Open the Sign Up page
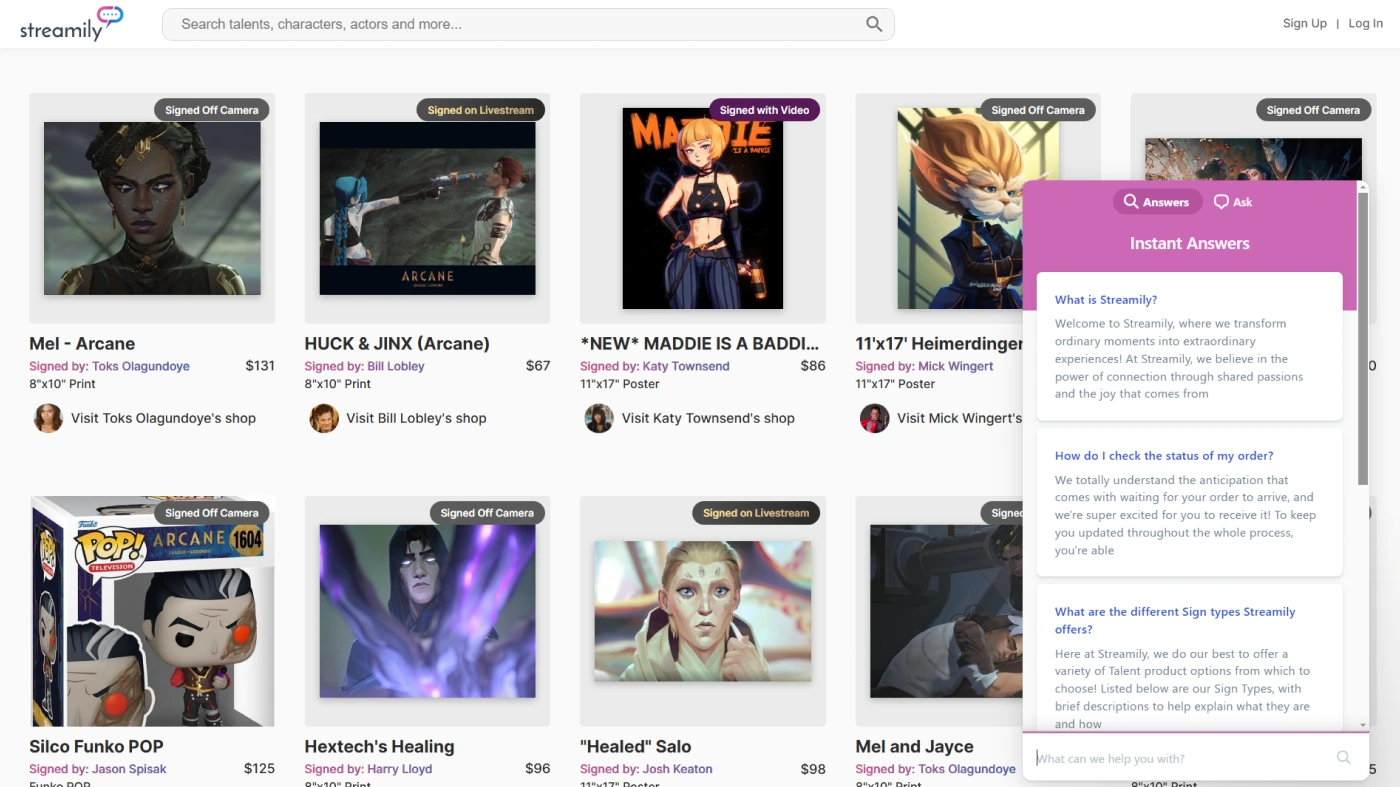This screenshot has height=787, width=1400. pyautogui.click(x=1304, y=24)
